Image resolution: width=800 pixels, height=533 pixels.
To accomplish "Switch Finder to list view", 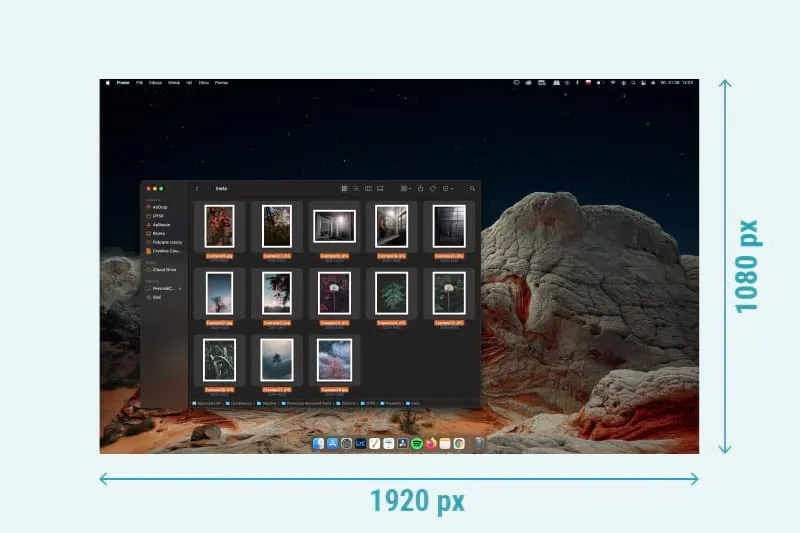I will click(x=355, y=188).
